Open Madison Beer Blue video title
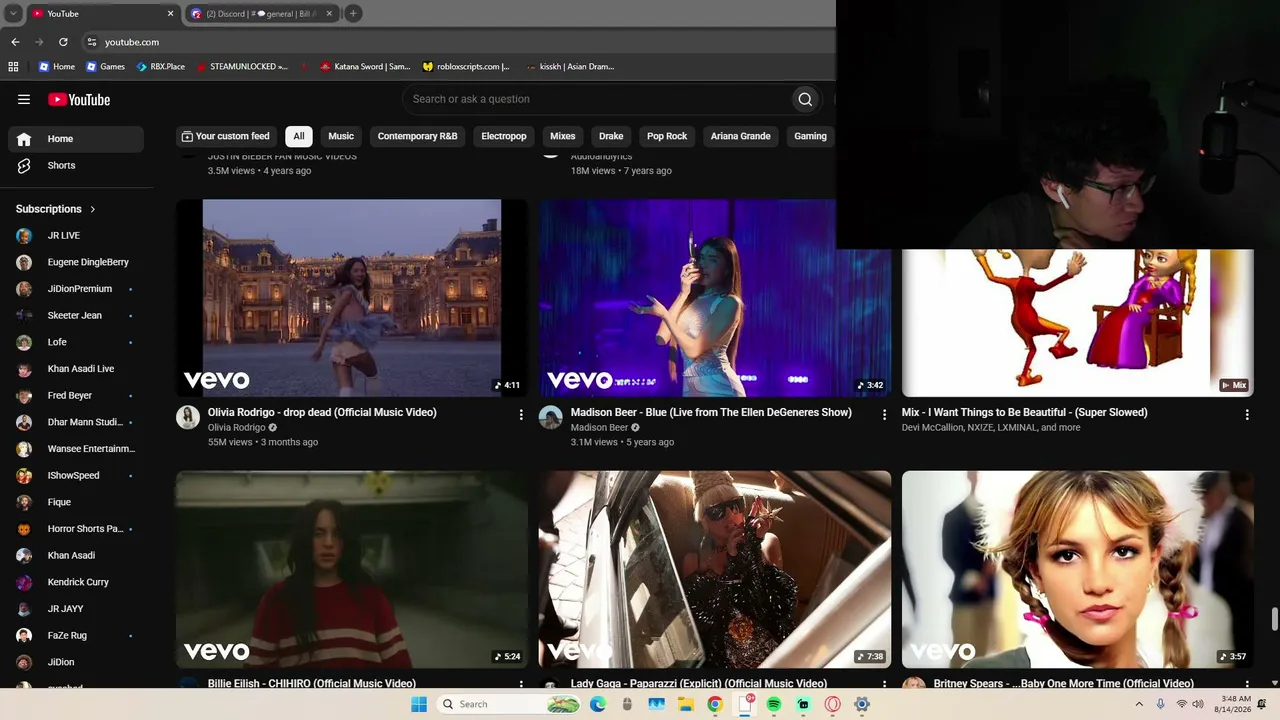This screenshot has height=720, width=1280. point(711,412)
